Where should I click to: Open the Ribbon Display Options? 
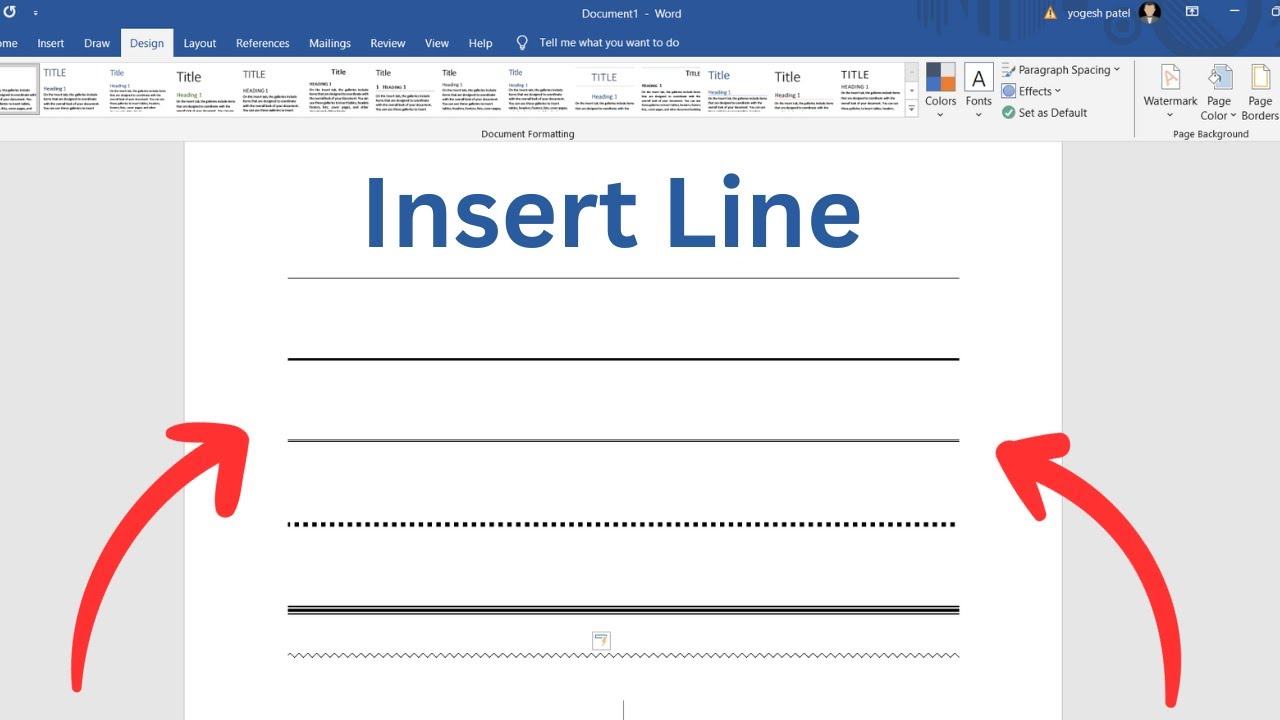[x=1192, y=13]
